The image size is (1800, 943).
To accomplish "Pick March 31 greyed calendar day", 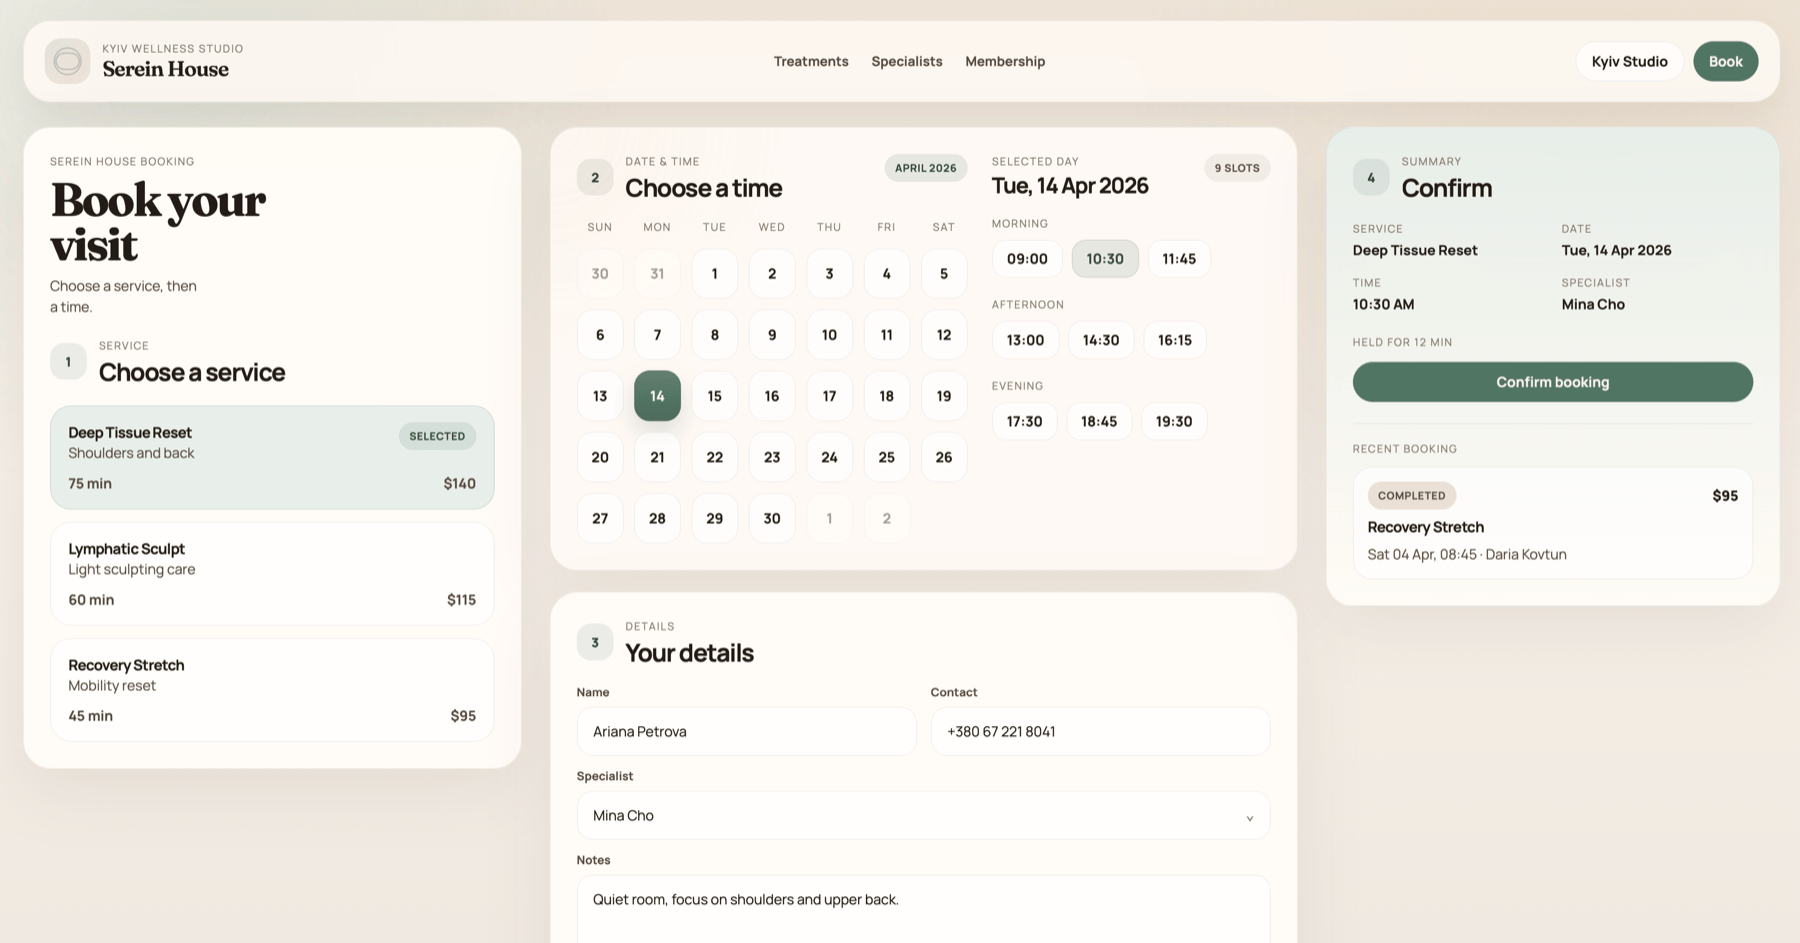I will click(x=657, y=273).
